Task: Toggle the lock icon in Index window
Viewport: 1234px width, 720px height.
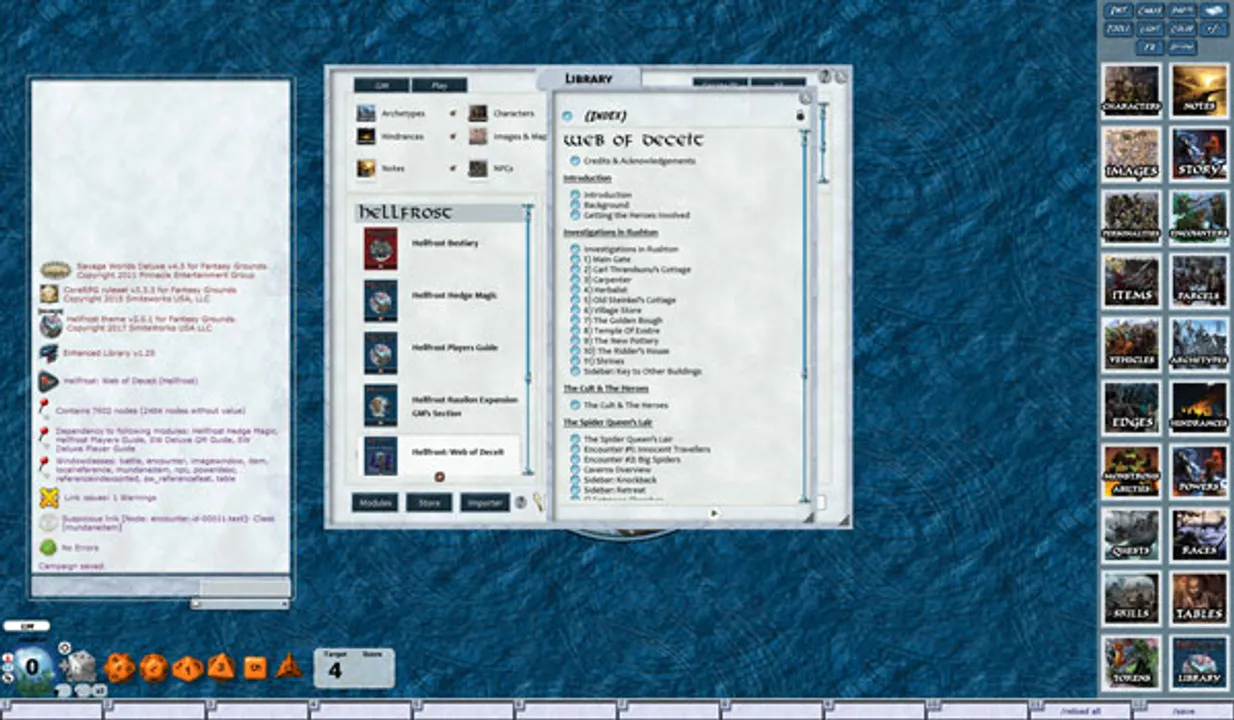Action: coord(800,116)
